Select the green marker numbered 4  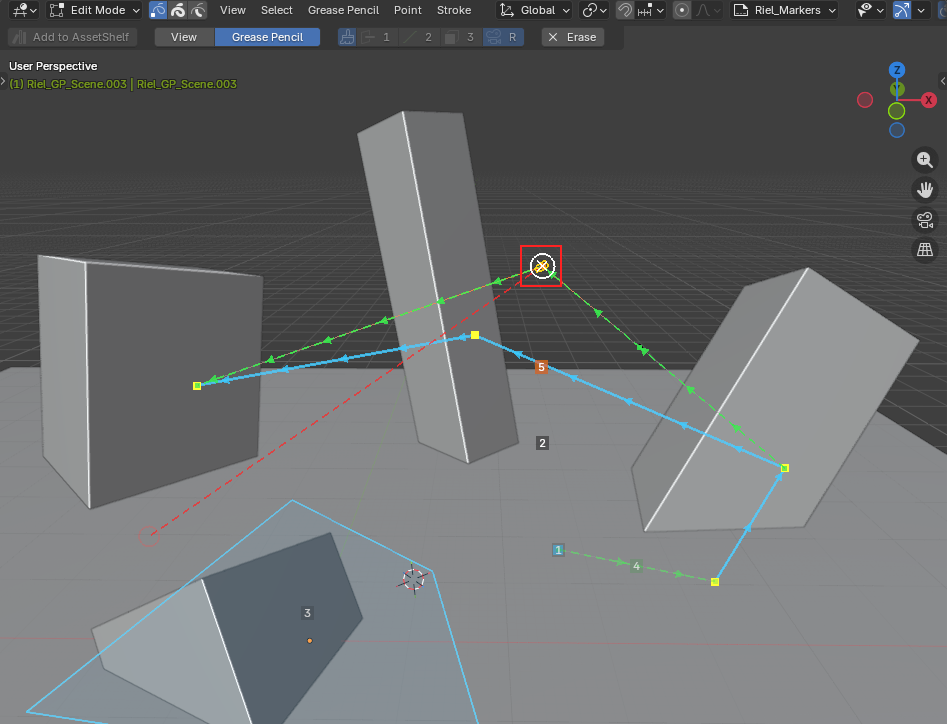(636, 566)
